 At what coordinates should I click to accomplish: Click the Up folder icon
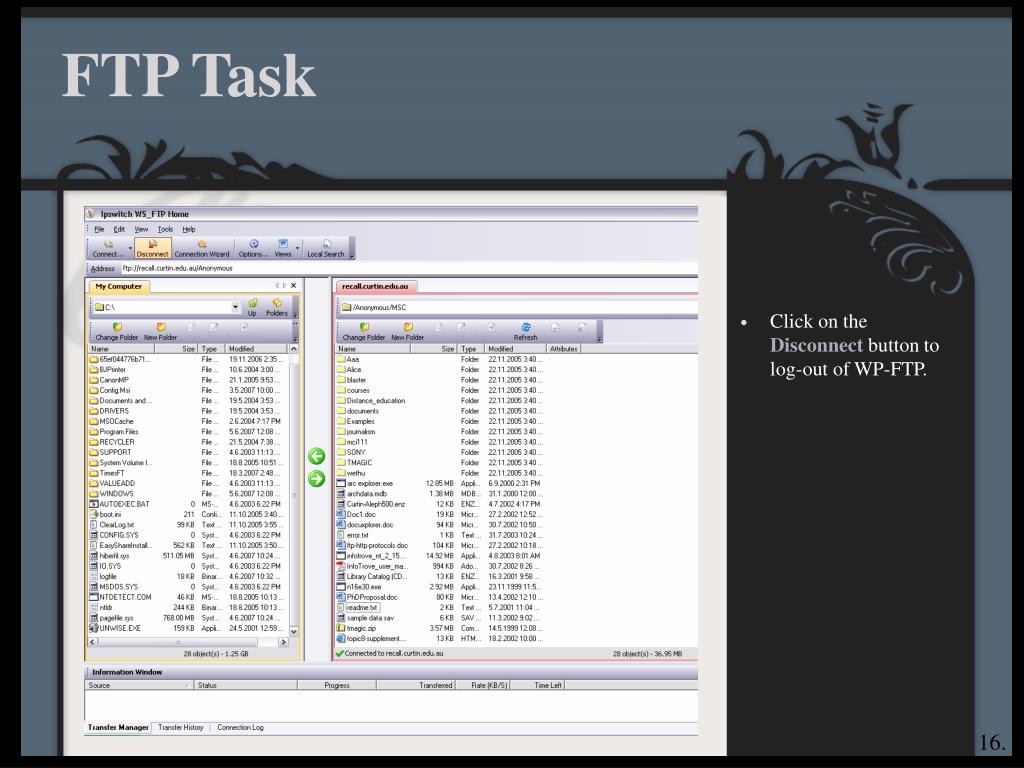[x=252, y=307]
